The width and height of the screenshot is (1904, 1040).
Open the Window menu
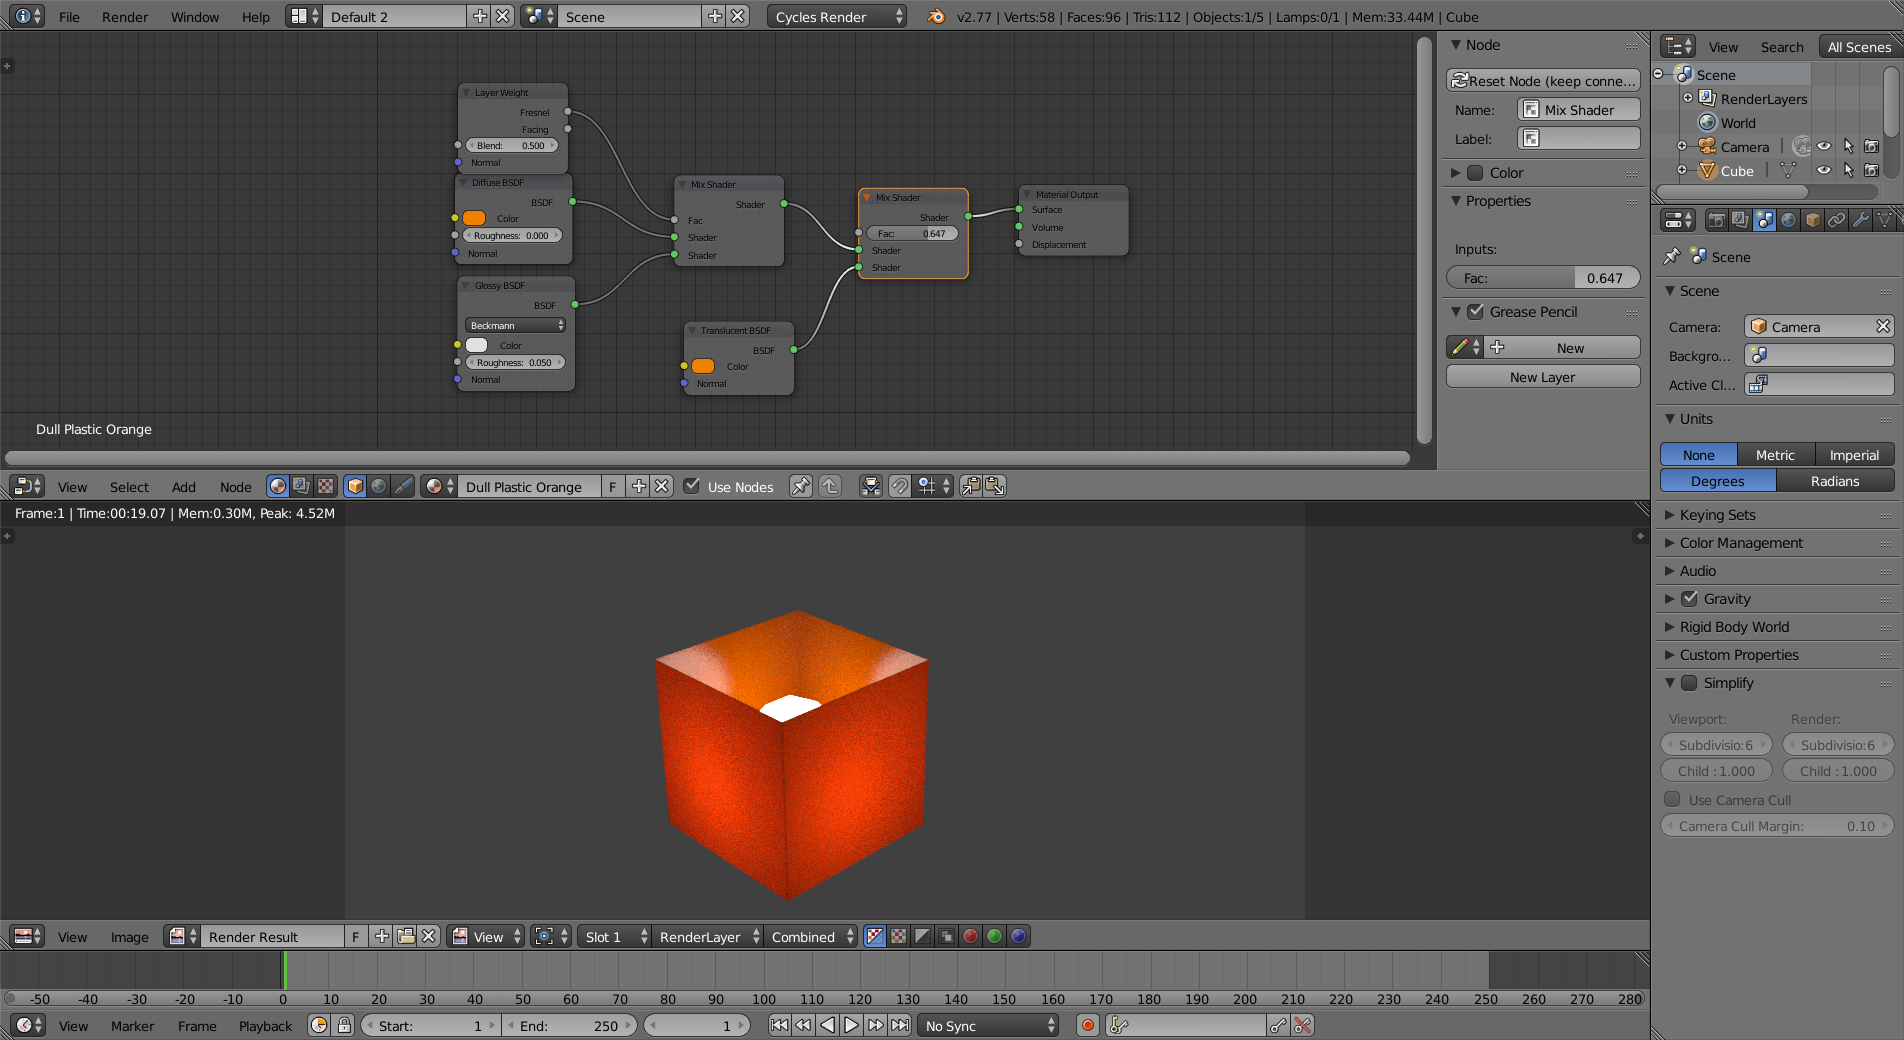(x=195, y=16)
